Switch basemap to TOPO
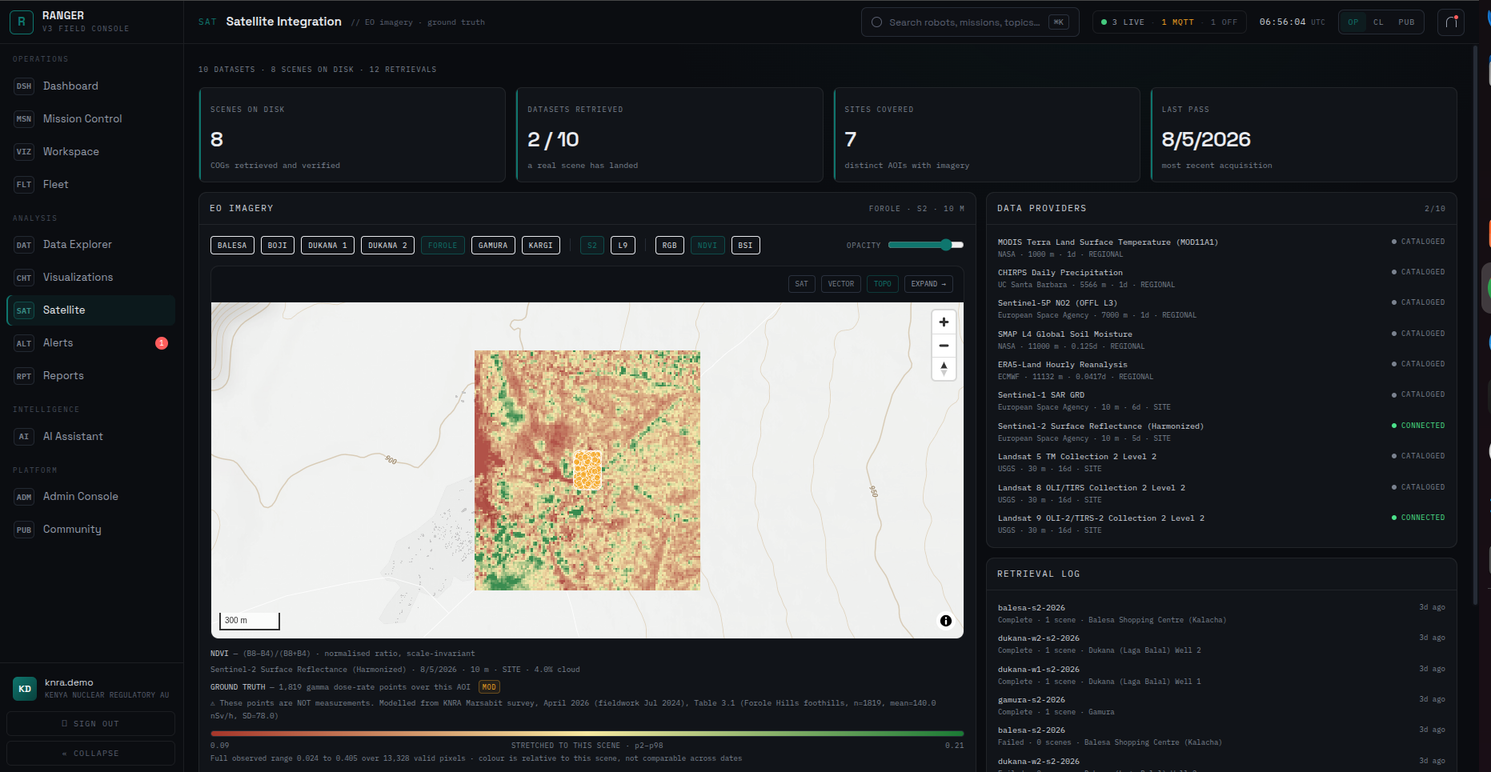Viewport: 1491px width, 772px height. (882, 284)
